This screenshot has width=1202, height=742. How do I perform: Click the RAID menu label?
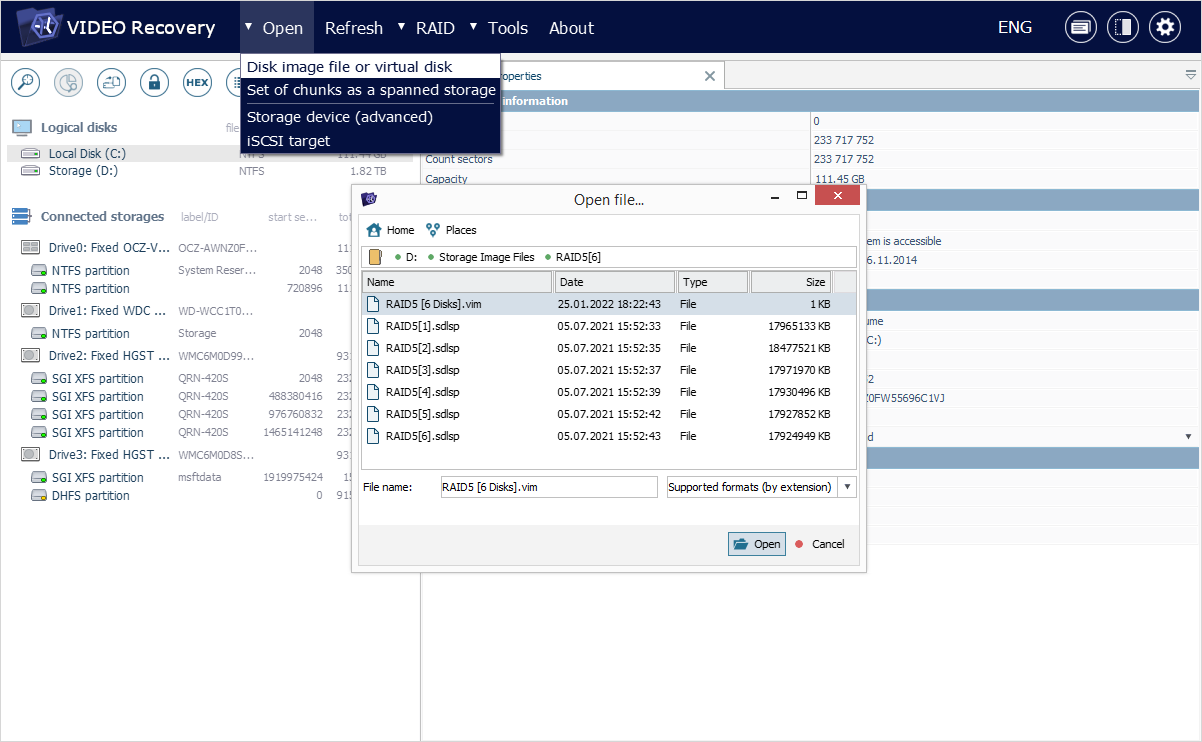[x=435, y=28]
